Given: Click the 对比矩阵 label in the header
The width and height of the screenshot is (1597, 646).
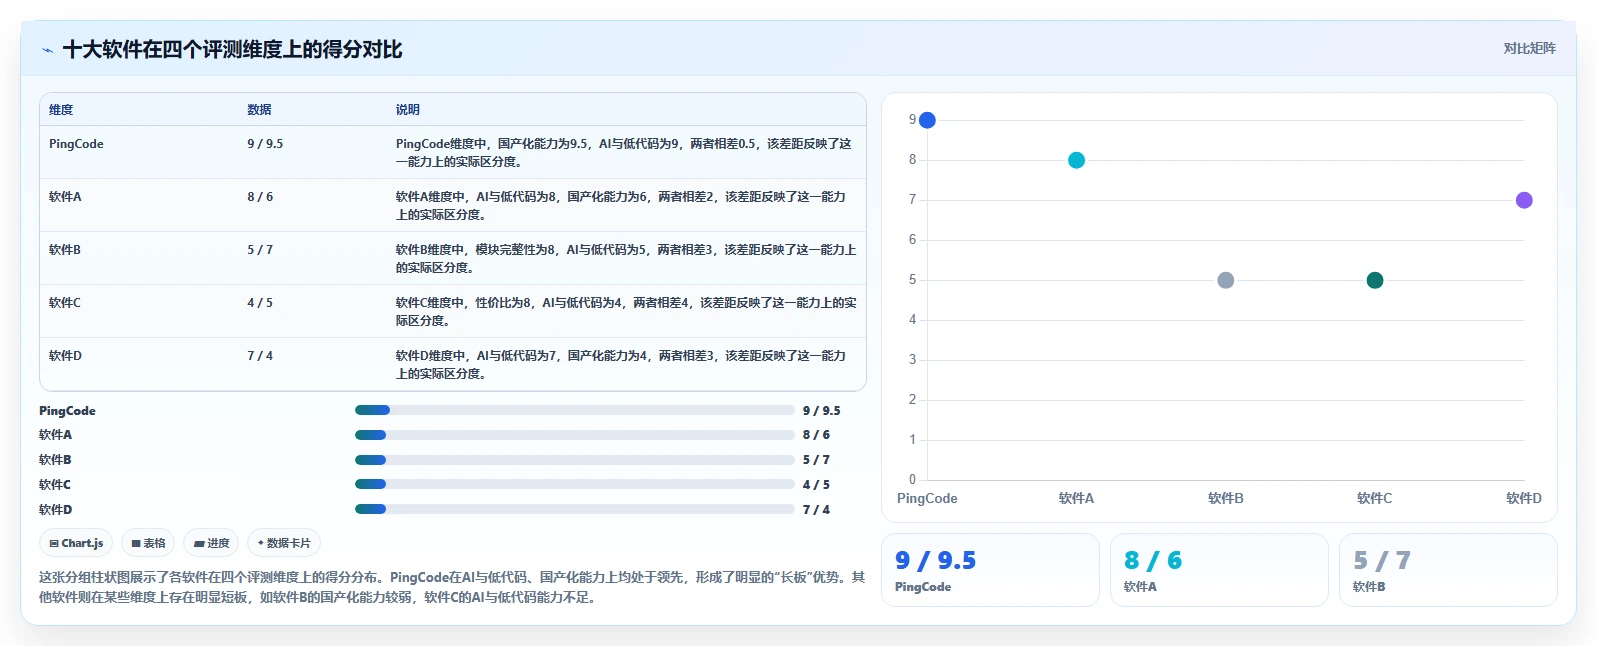Looking at the screenshot, I should pos(1529,49).
